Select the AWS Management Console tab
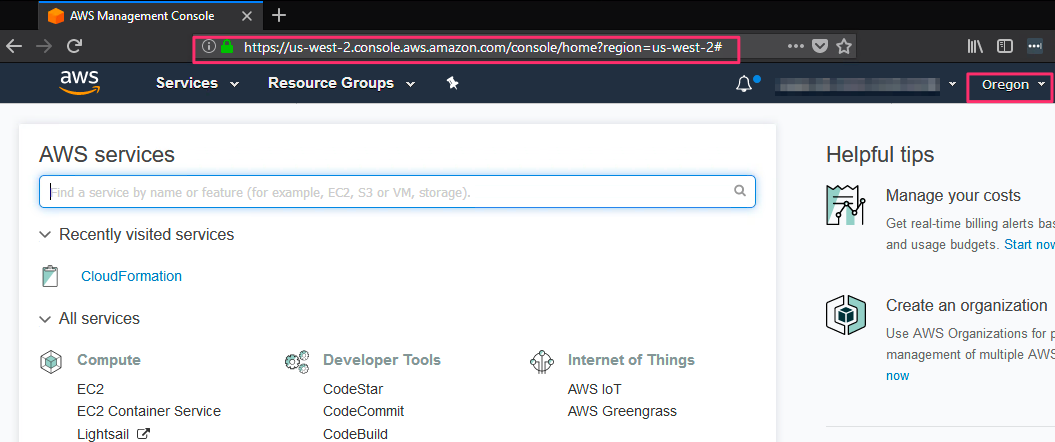1055x442 pixels. click(149, 15)
